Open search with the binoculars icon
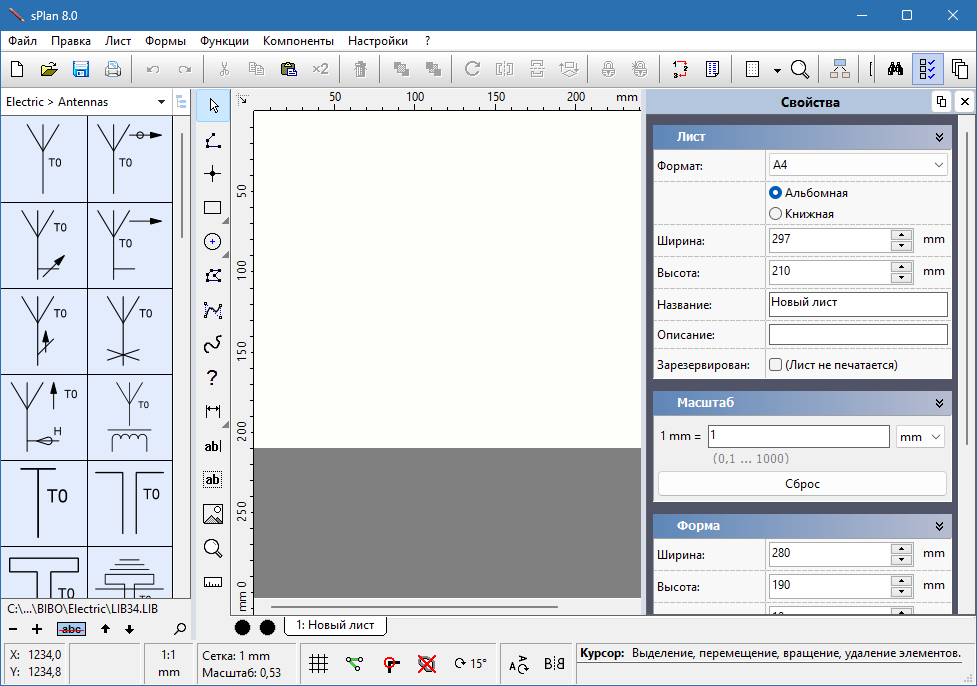Image resolution: width=977 pixels, height=686 pixels. (895, 69)
